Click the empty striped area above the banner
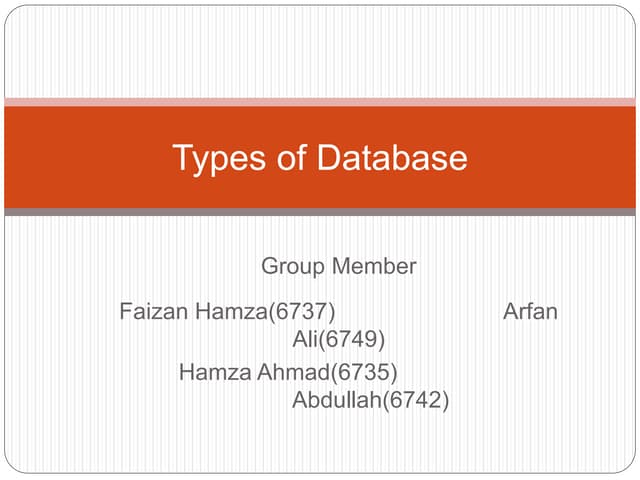This screenshot has width=640, height=480. pos(320,50)
